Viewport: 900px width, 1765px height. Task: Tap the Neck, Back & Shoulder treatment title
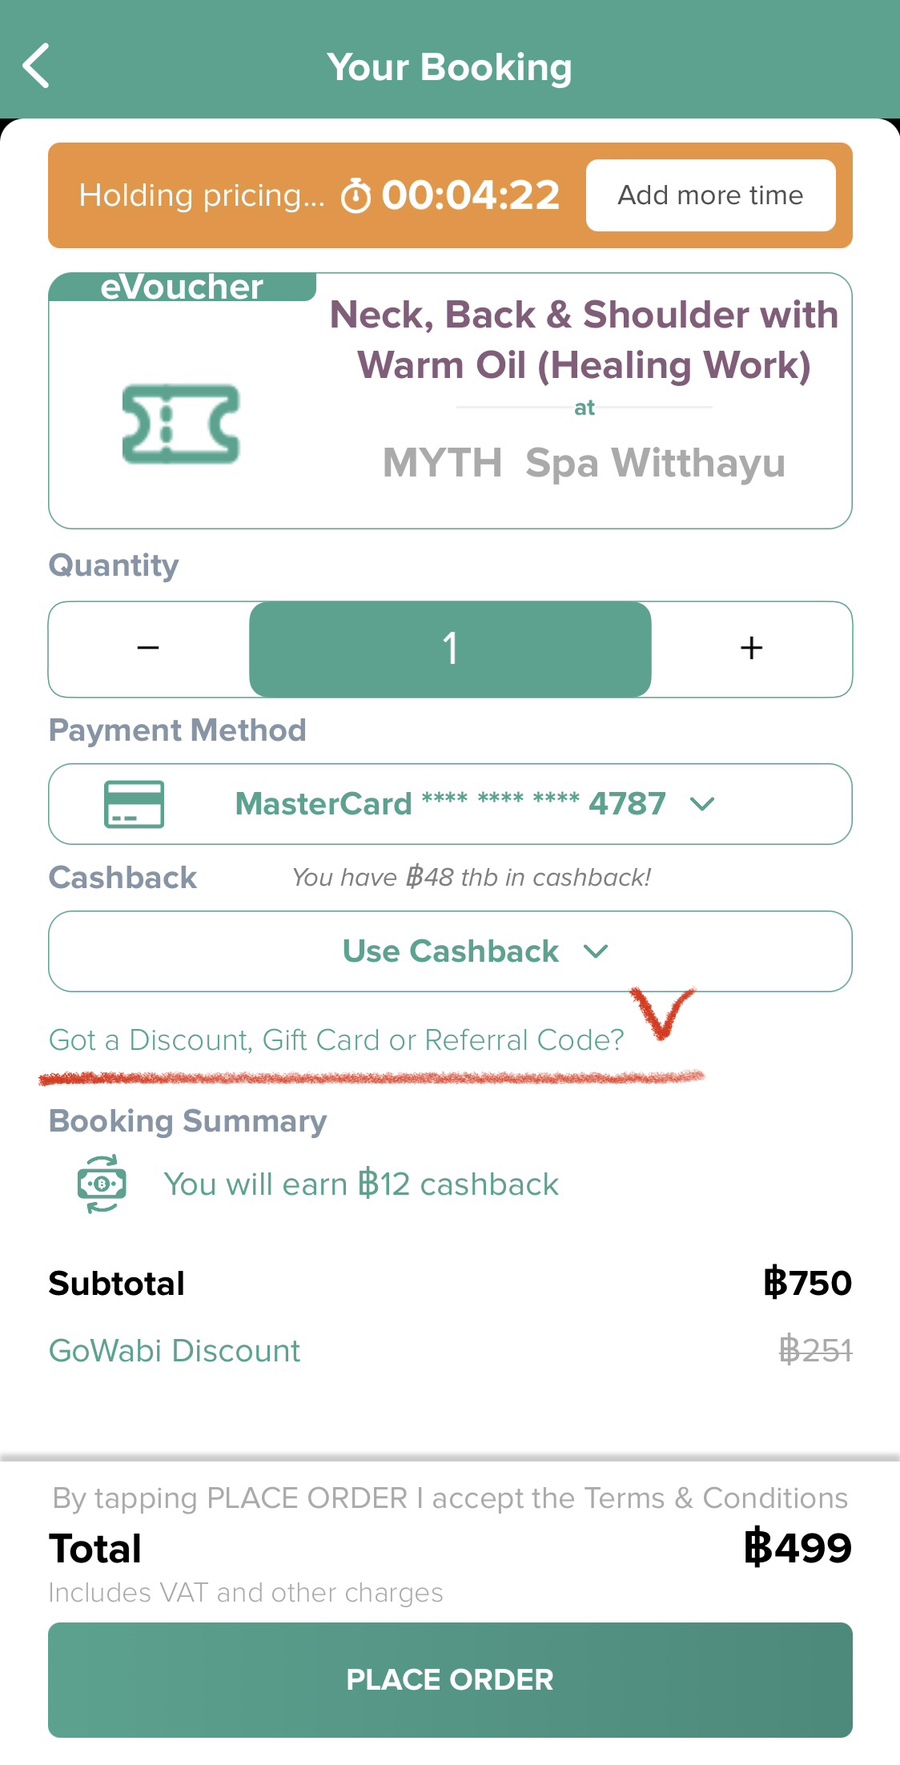(584, 340)
